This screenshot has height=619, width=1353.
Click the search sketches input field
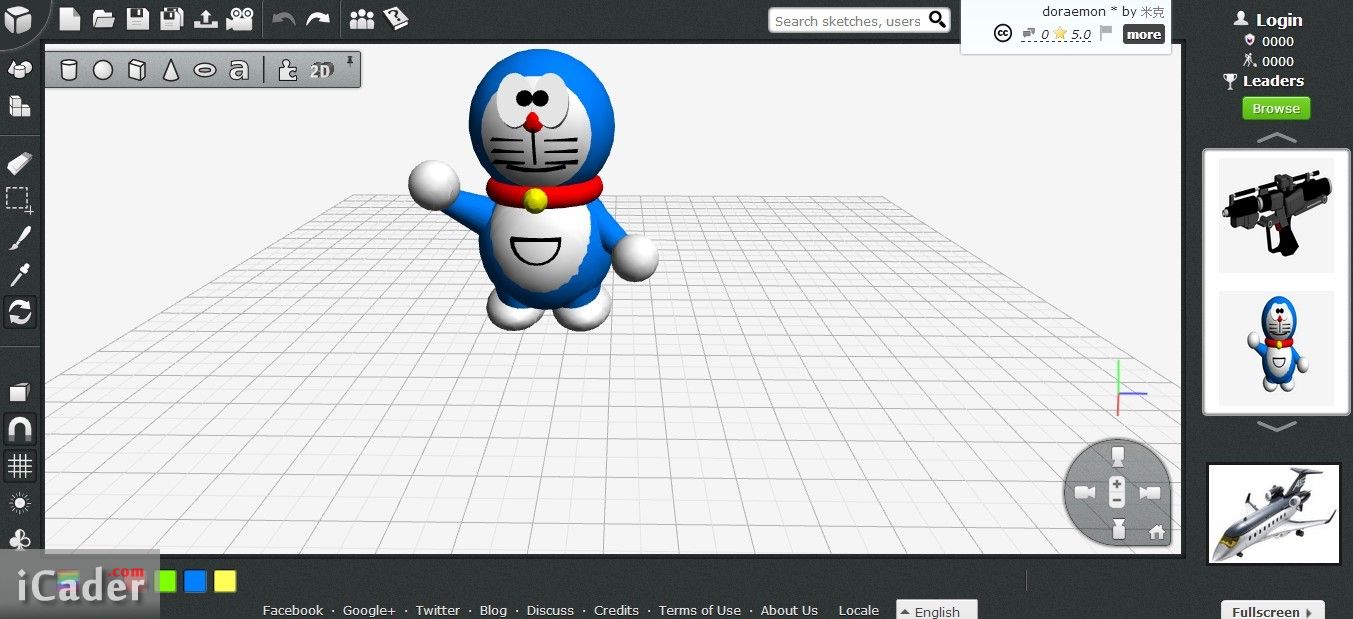click(848, 21)
